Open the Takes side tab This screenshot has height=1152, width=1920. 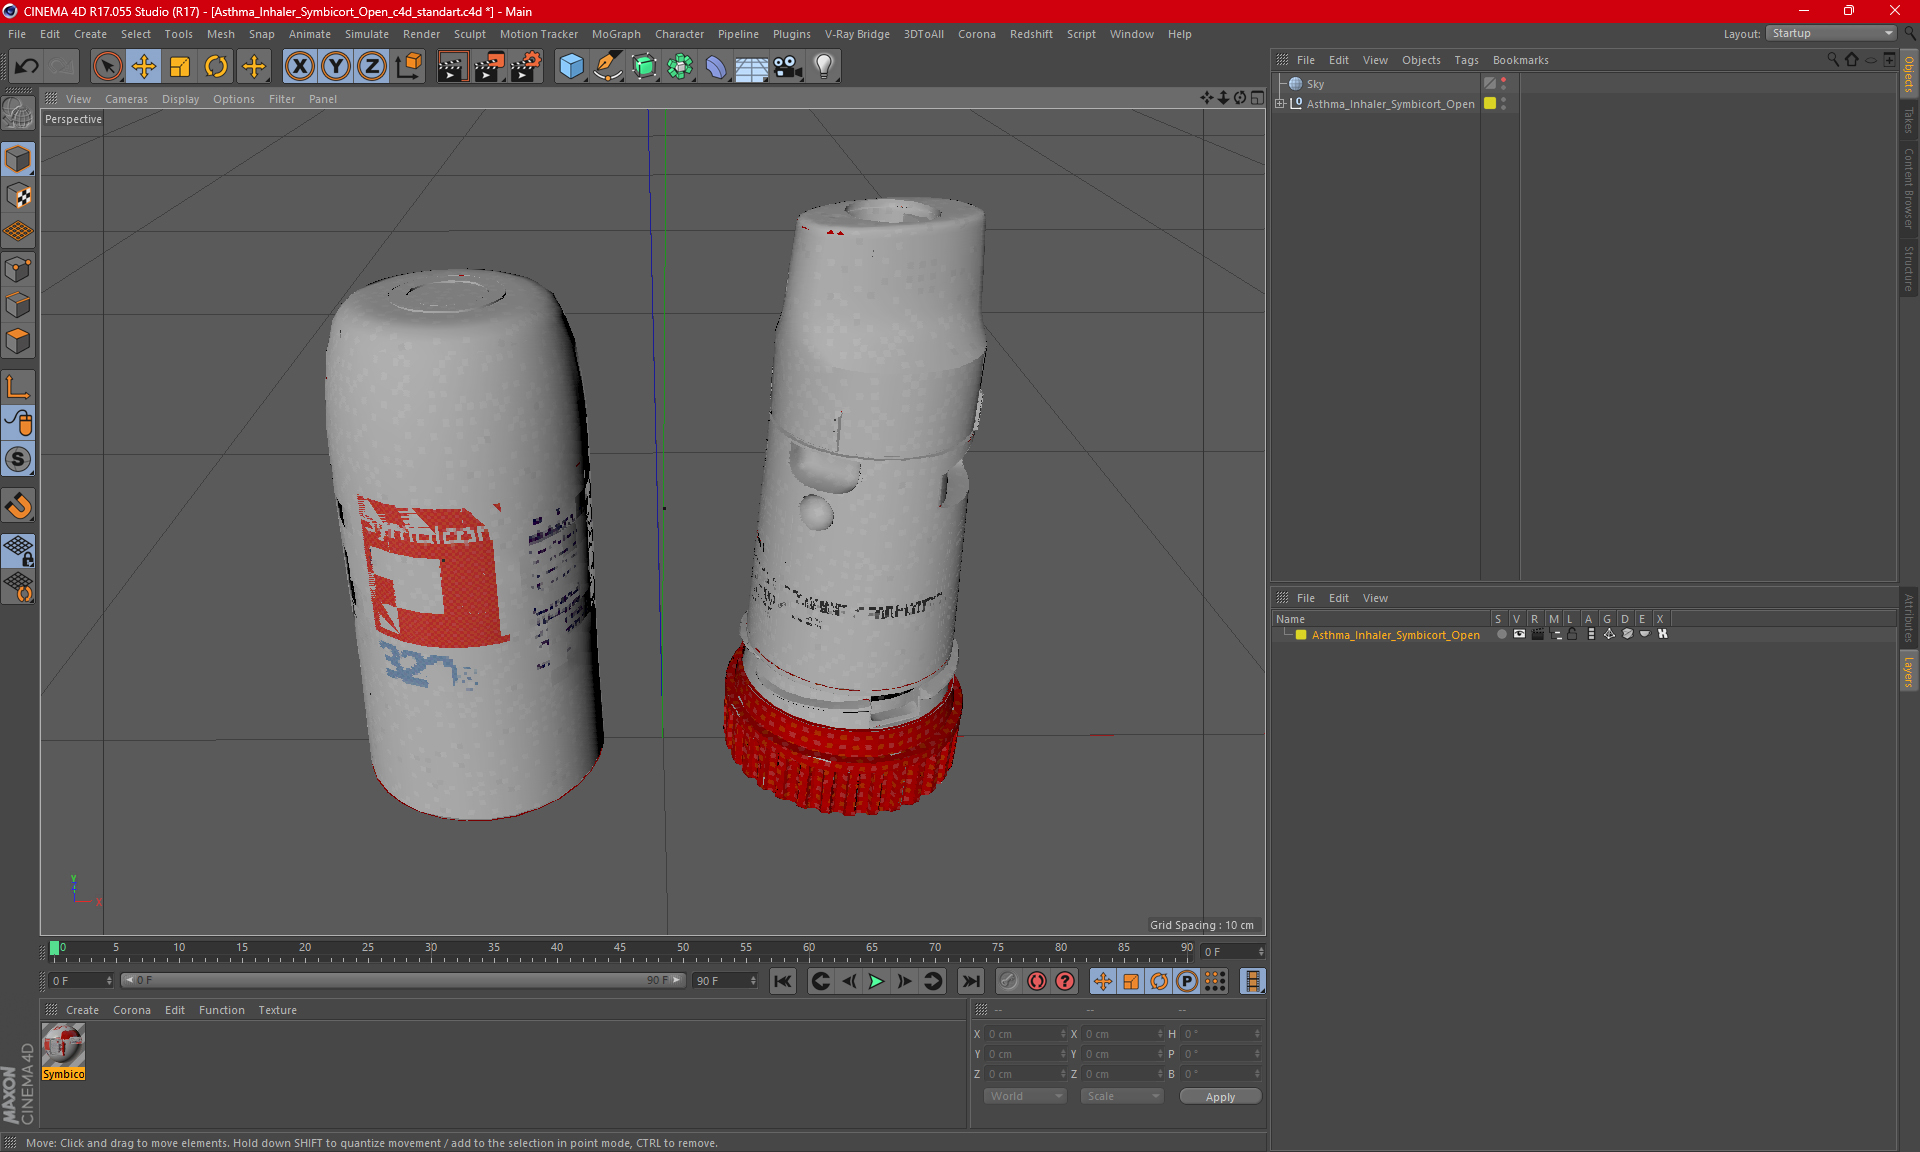pyautogui.click(x=1908, y=120)
